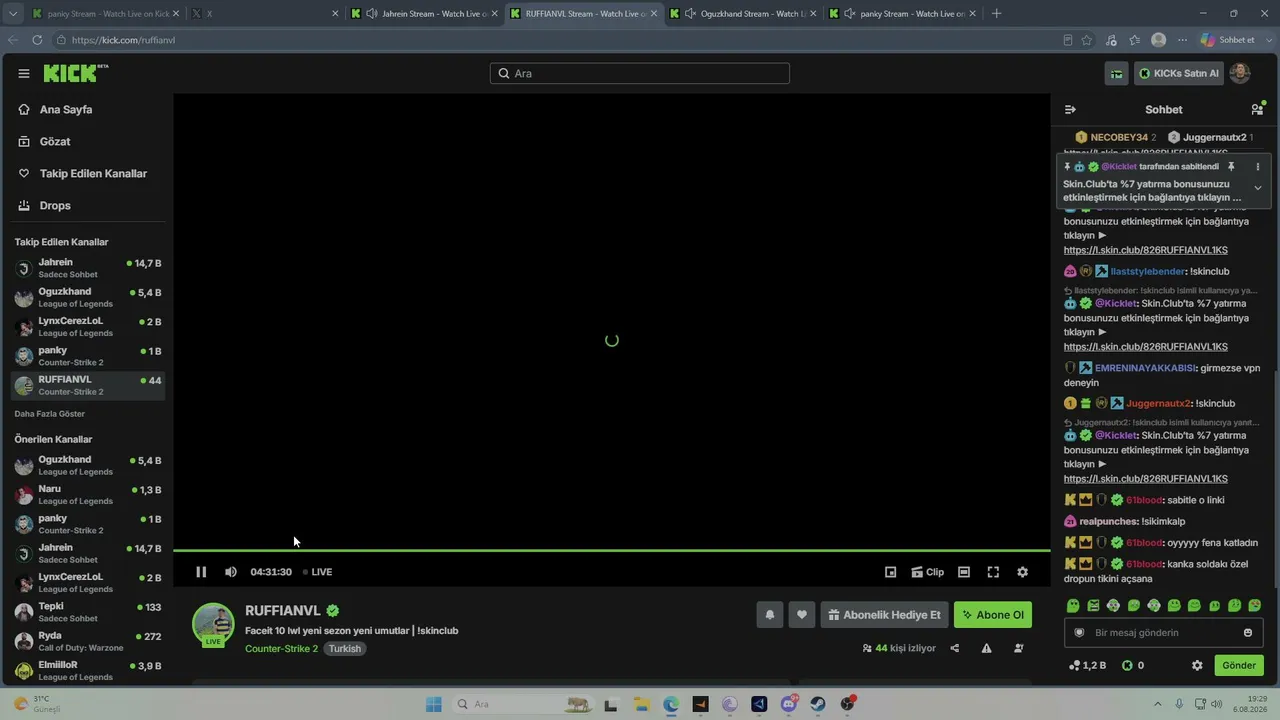Open Windows Start menu

tap(433, 704)
